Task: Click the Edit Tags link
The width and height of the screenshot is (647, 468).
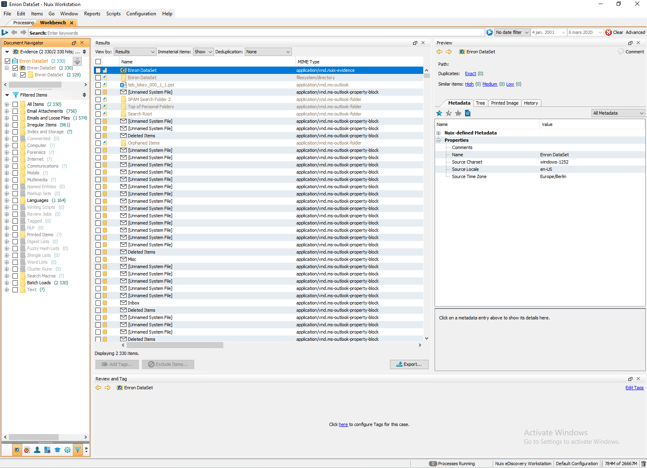Action: coord(635,388)
